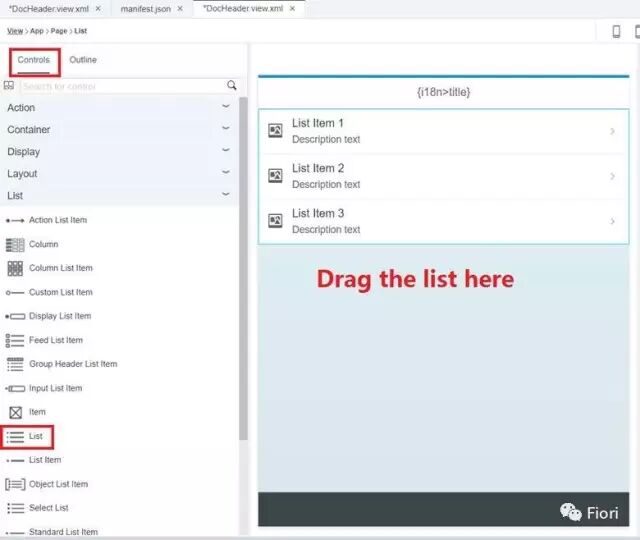Image resolution: width=640 pixels, height=540 pixels.
Task: Click image icon of List Item 3
Action: pyautogui.click(x=275, y=221)
